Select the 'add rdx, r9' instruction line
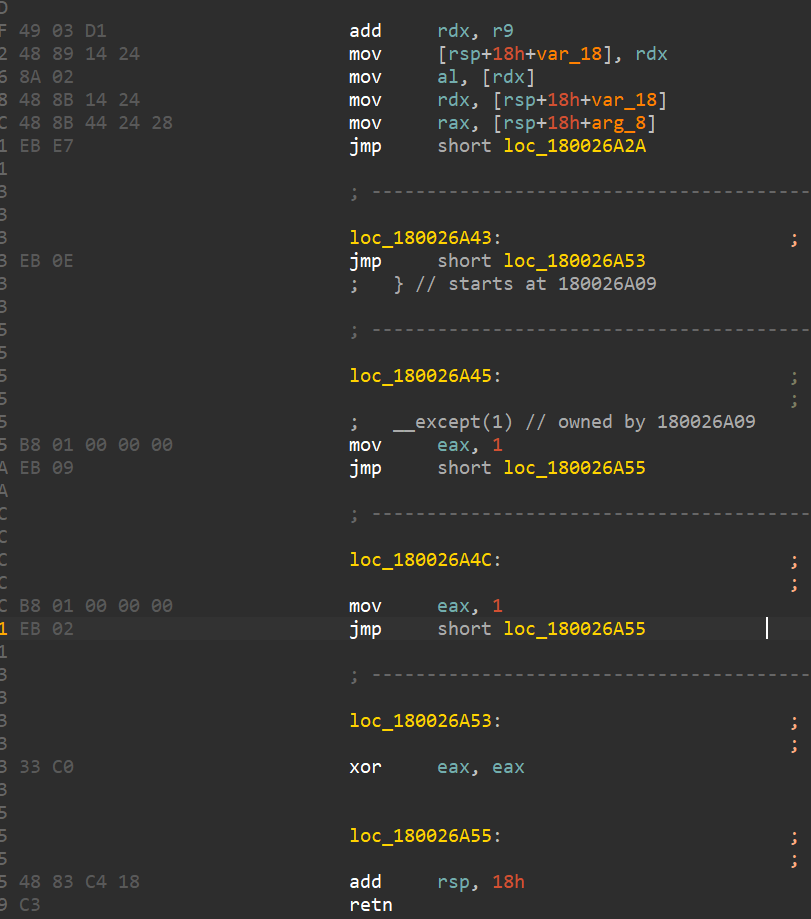Image resolution: width=811 pixels, height=919 pixels. 431,30
